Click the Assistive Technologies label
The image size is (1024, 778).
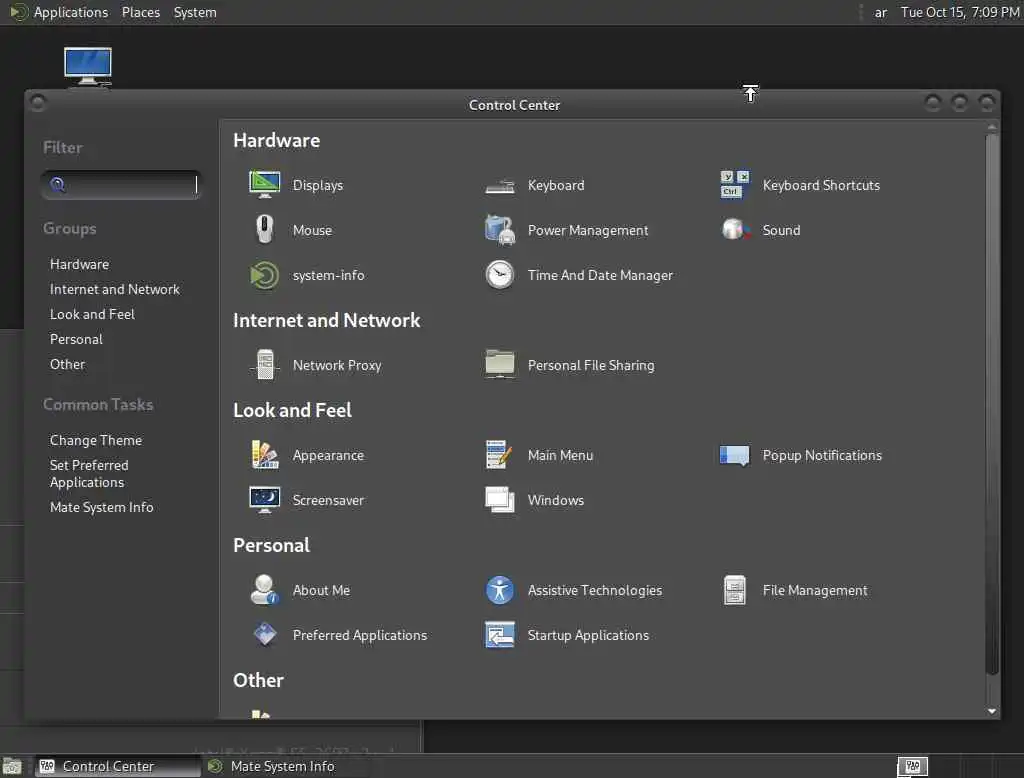[x=595, y=590]
